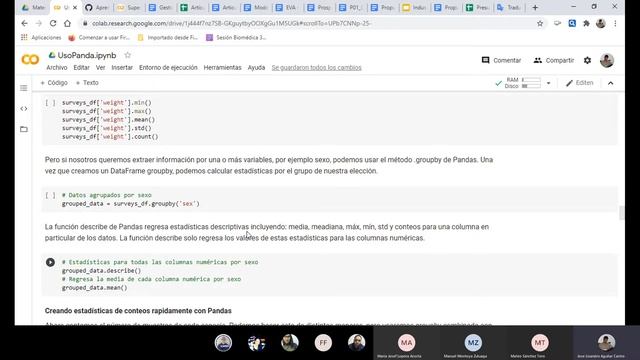Select participant FF avatar
Viewport: 640px width, 360px height.
tap(323, 343)
